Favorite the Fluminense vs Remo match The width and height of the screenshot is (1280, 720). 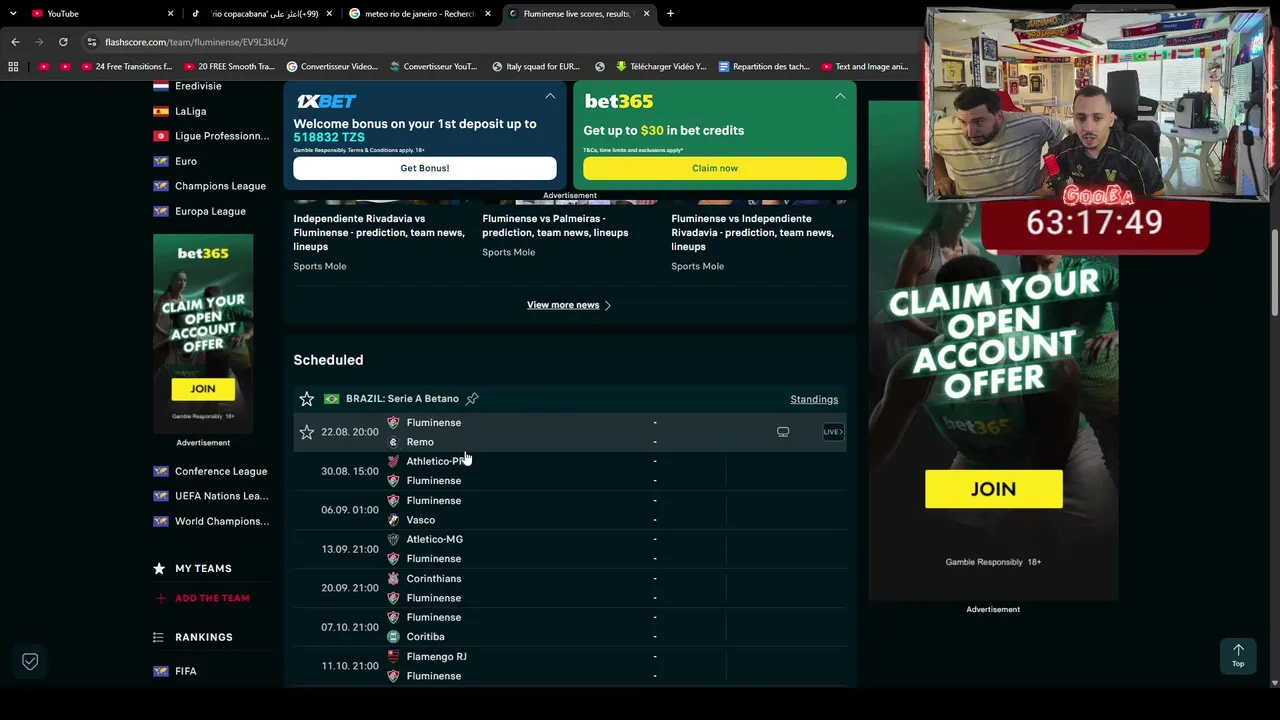coord(307,432)
